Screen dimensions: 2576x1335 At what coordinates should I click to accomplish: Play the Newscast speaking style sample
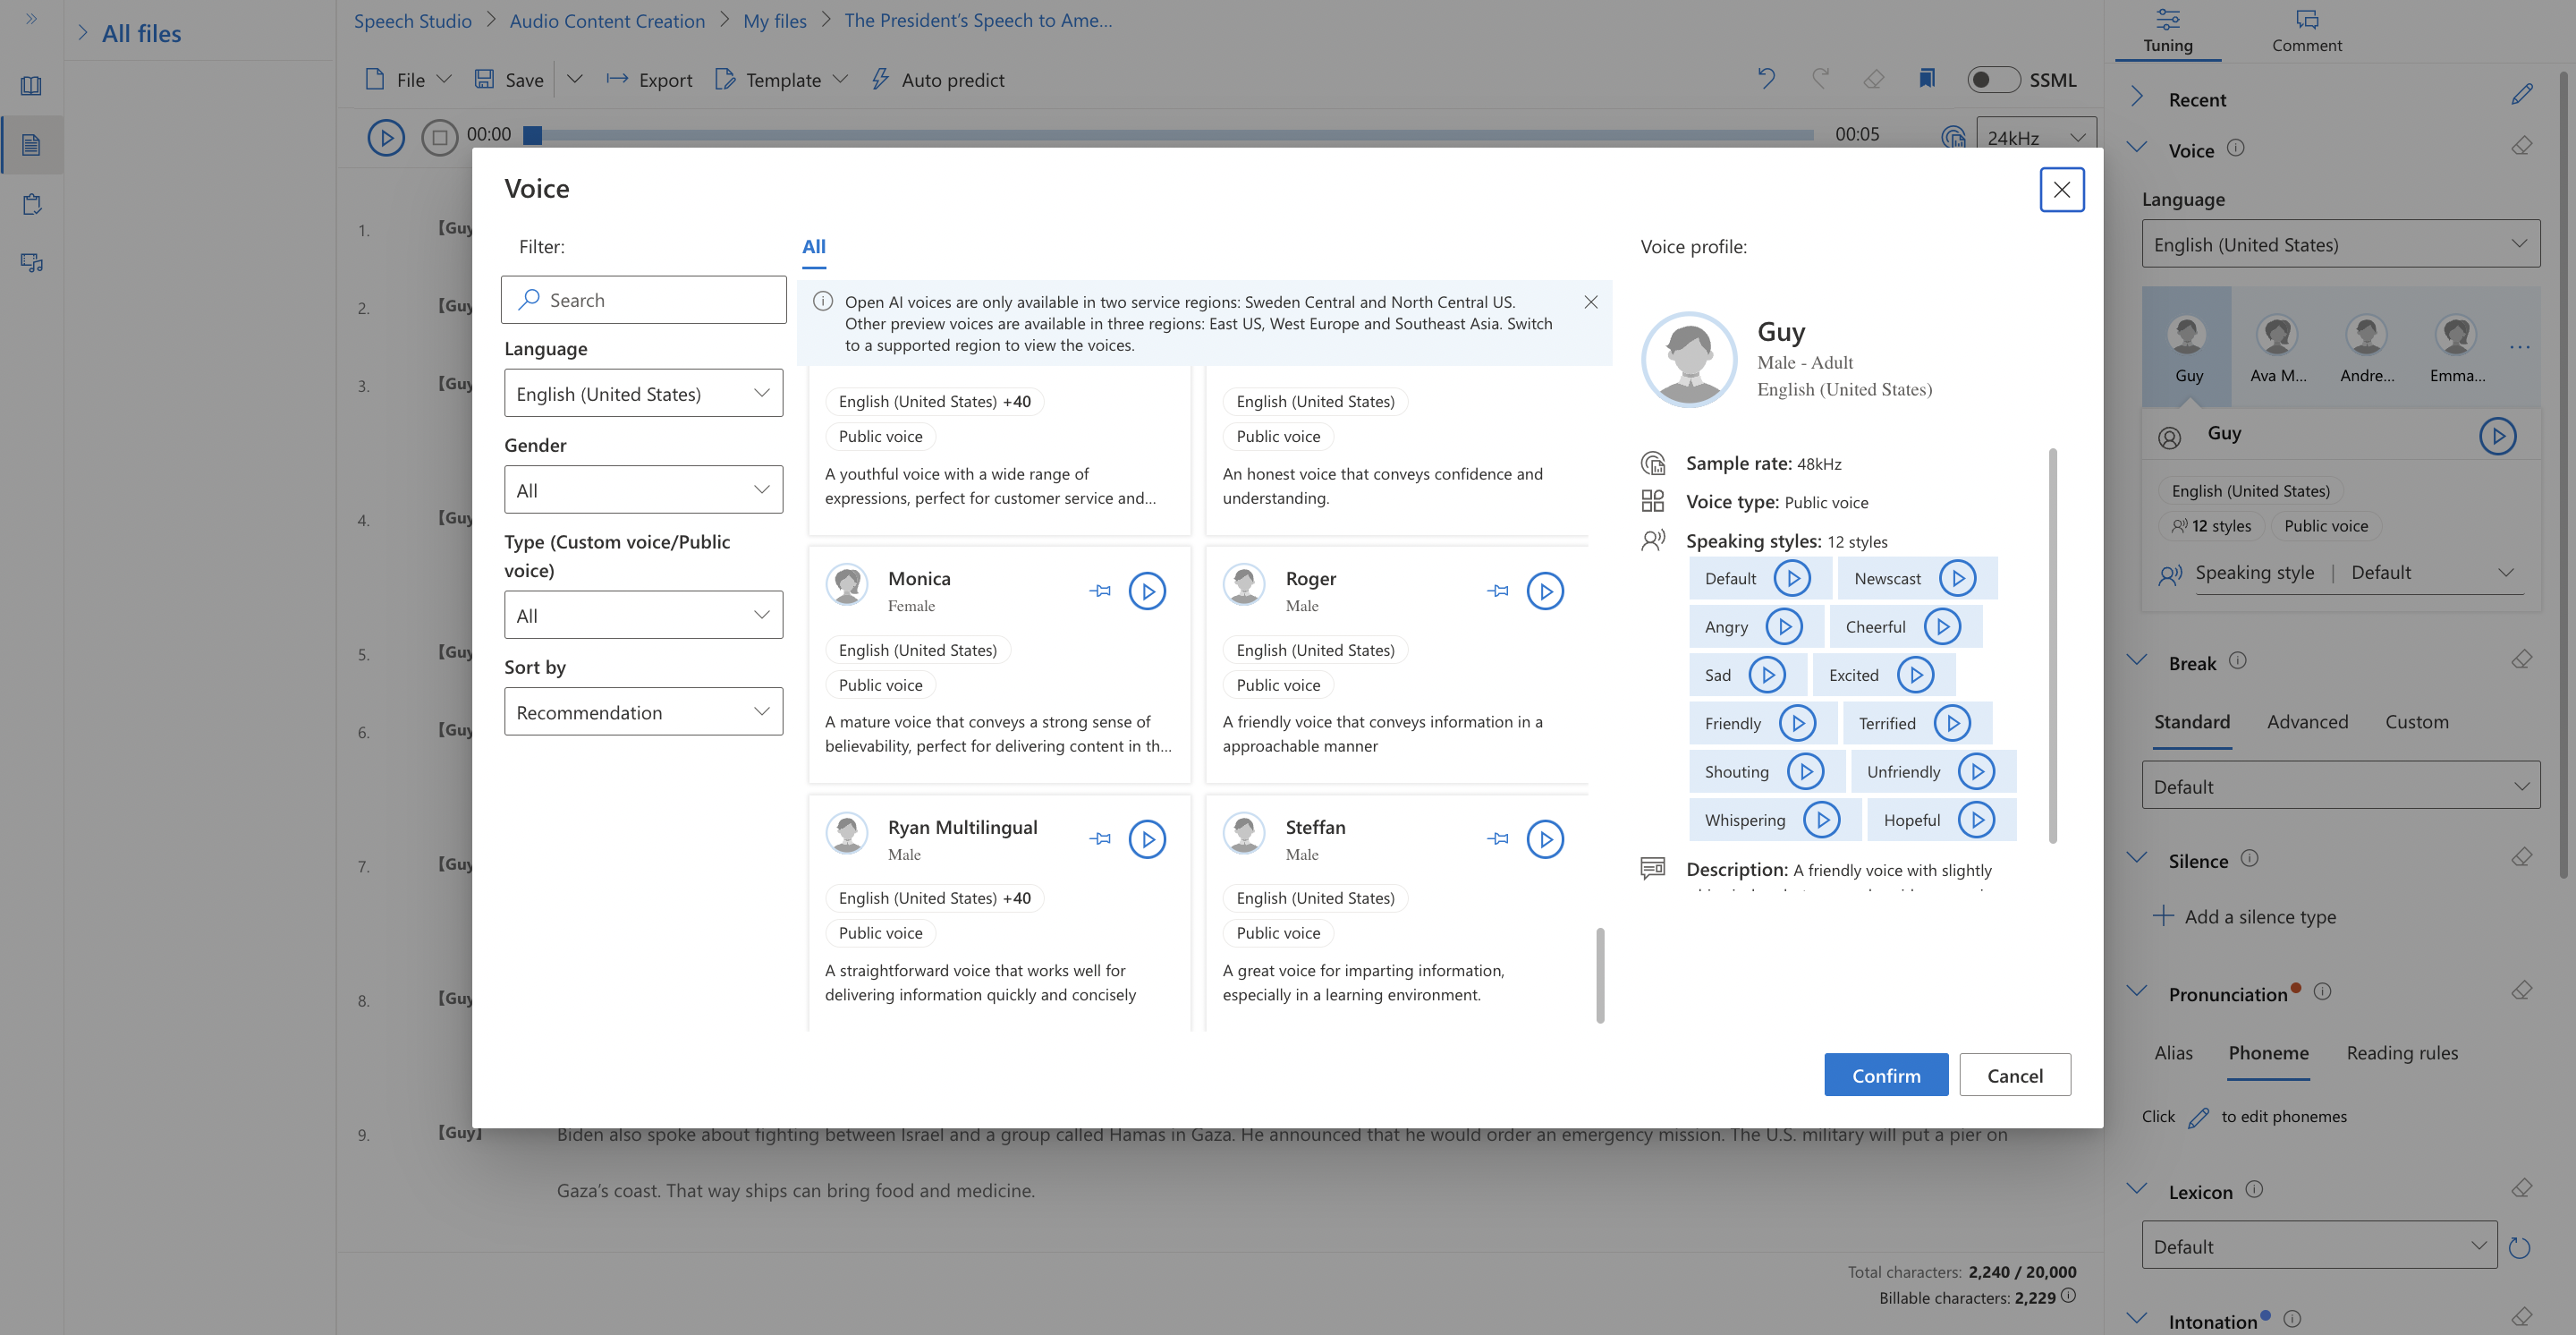[1958, 578]
